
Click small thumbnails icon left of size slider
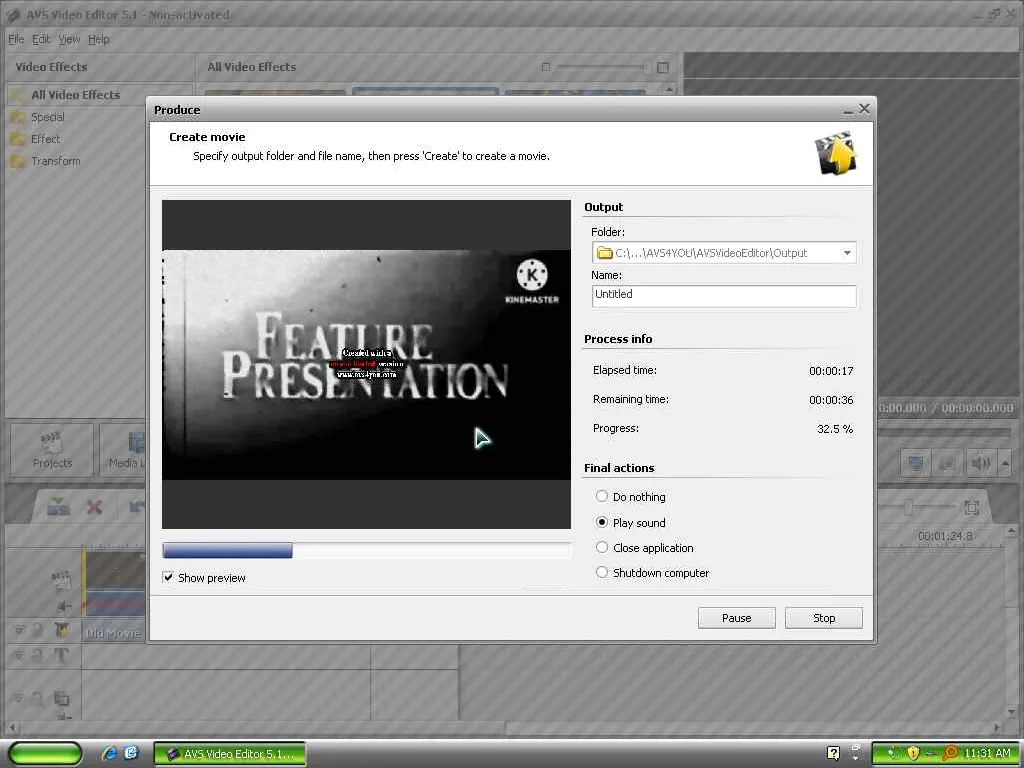pos(546,67)
